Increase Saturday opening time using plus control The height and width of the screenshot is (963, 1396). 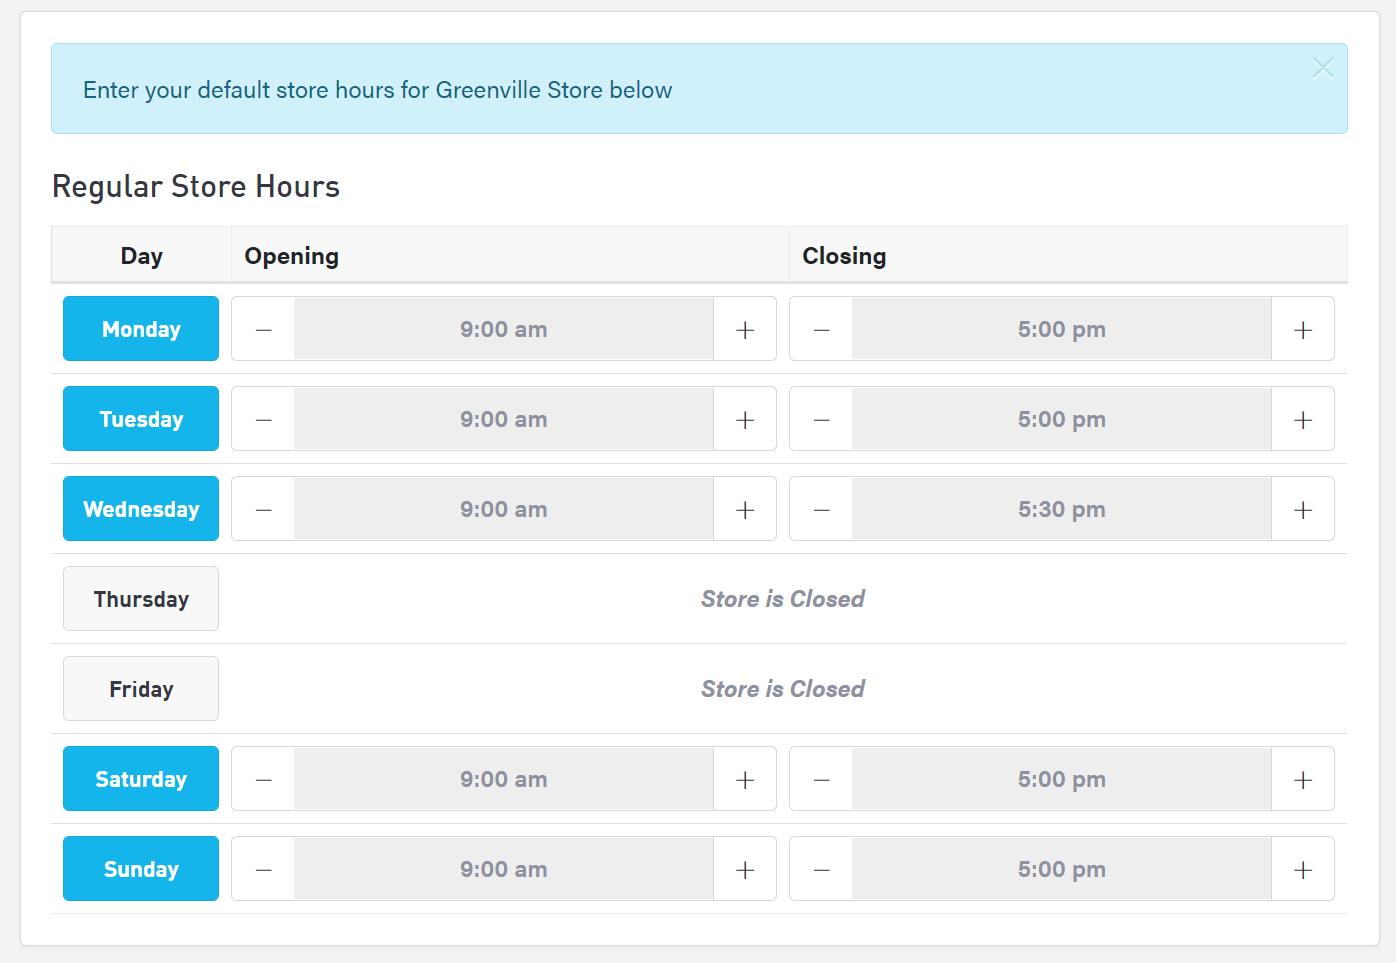(x=745, y=778)
